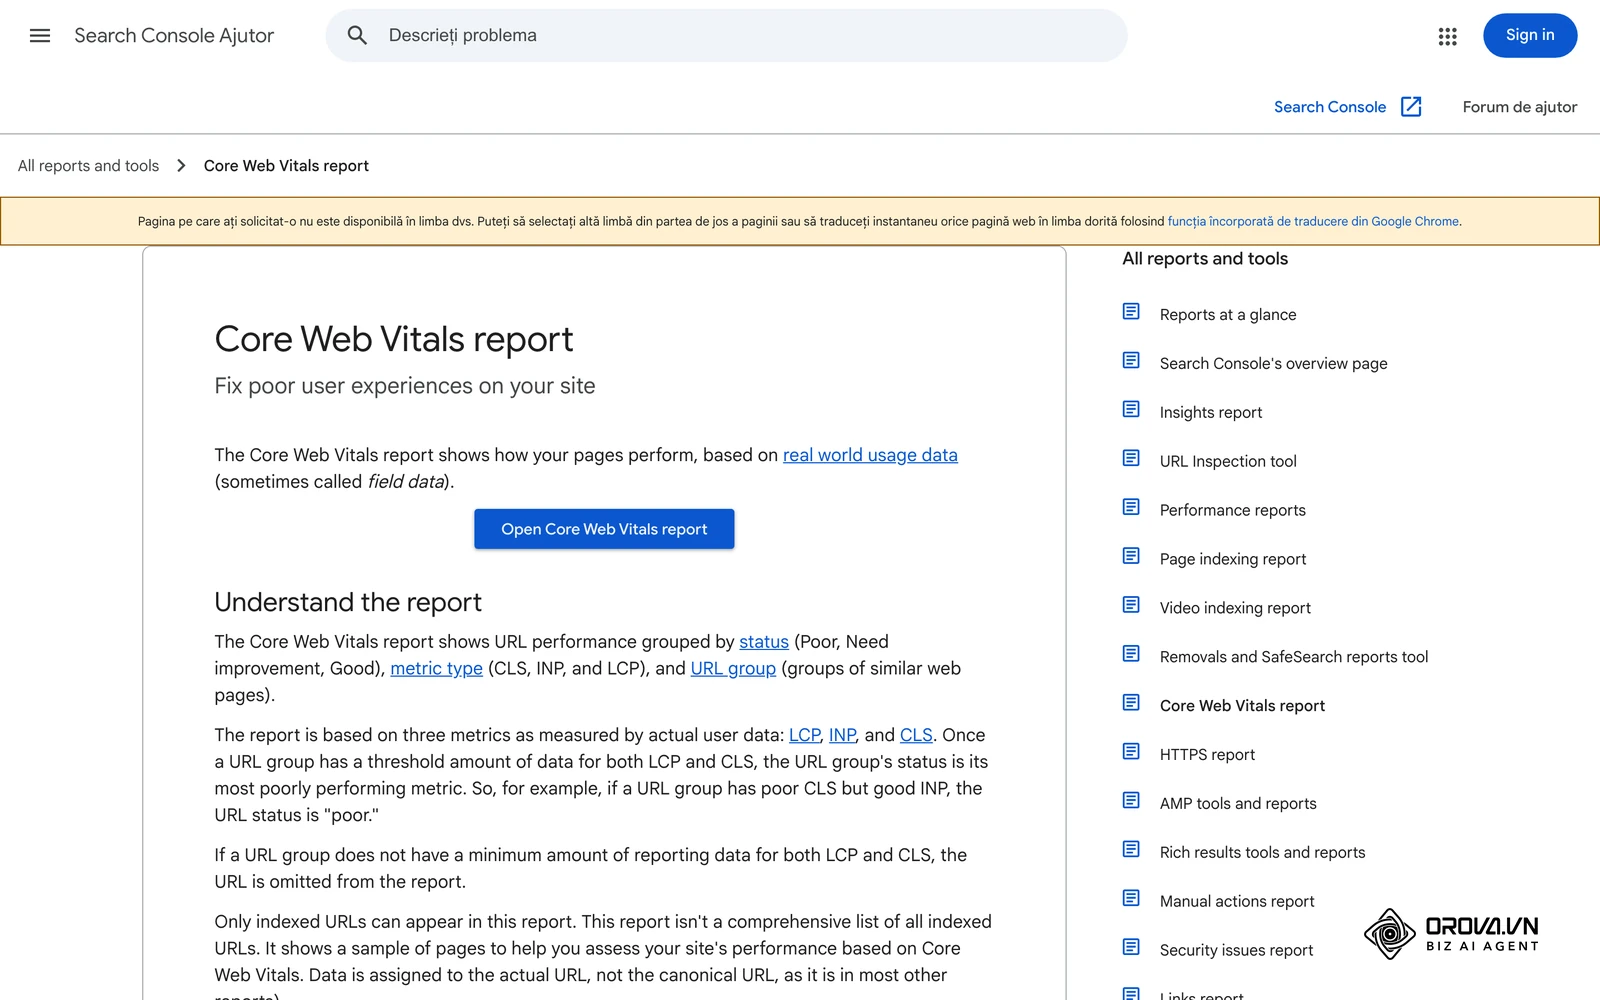Open the Google apps grid
The height and width of the screenshot is (1000, 1600).
(1447, 36)
